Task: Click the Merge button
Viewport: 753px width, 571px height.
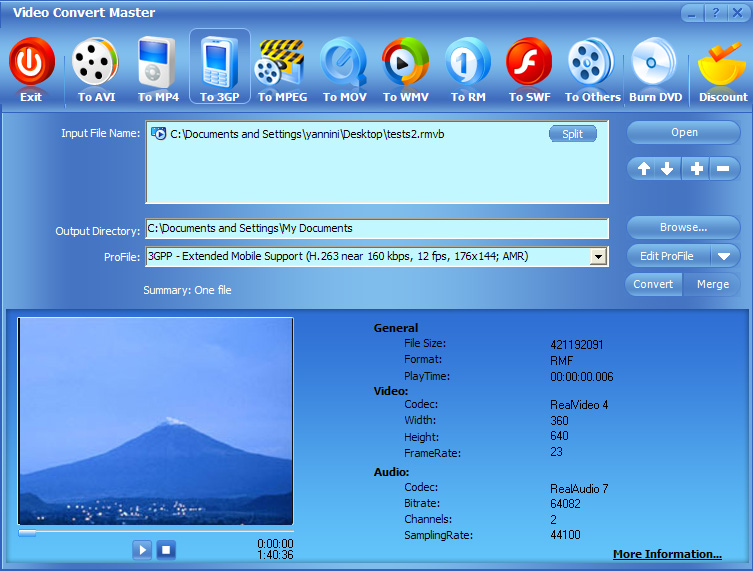Action: coord(713,284)
